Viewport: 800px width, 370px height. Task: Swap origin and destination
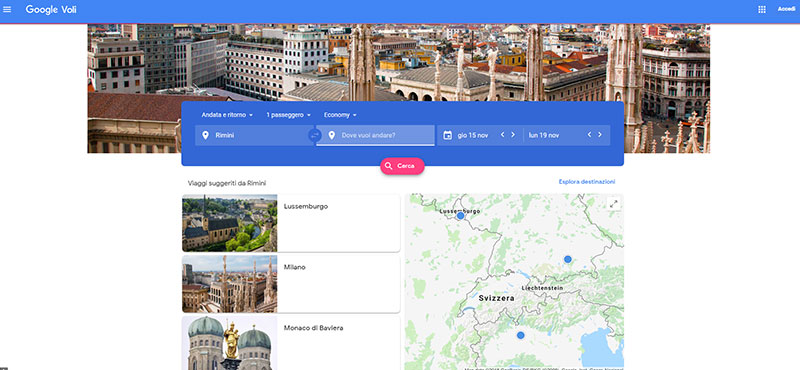315,135
